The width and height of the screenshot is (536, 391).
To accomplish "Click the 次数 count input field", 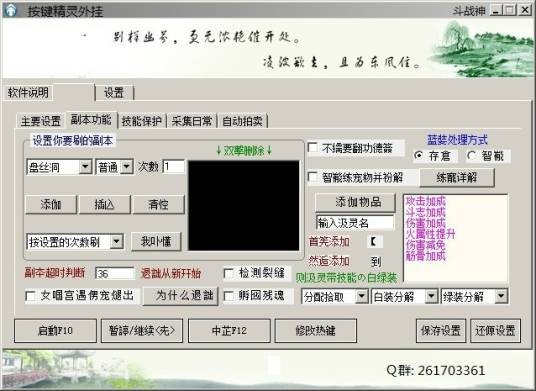I will (174, 167).
